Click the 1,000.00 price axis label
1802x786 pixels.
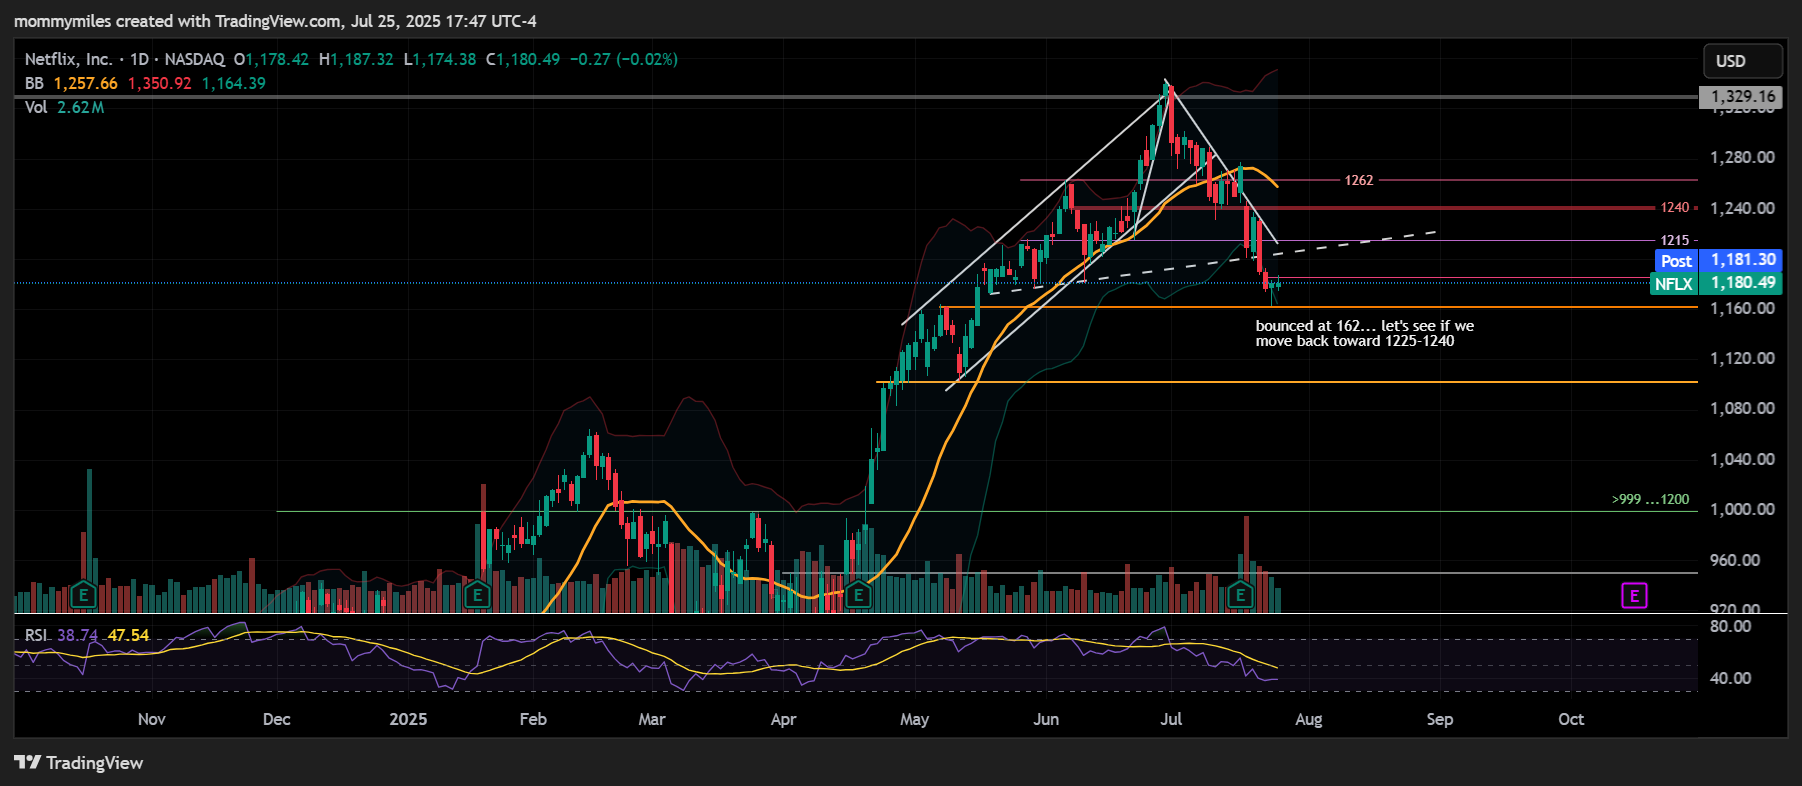1742,509
